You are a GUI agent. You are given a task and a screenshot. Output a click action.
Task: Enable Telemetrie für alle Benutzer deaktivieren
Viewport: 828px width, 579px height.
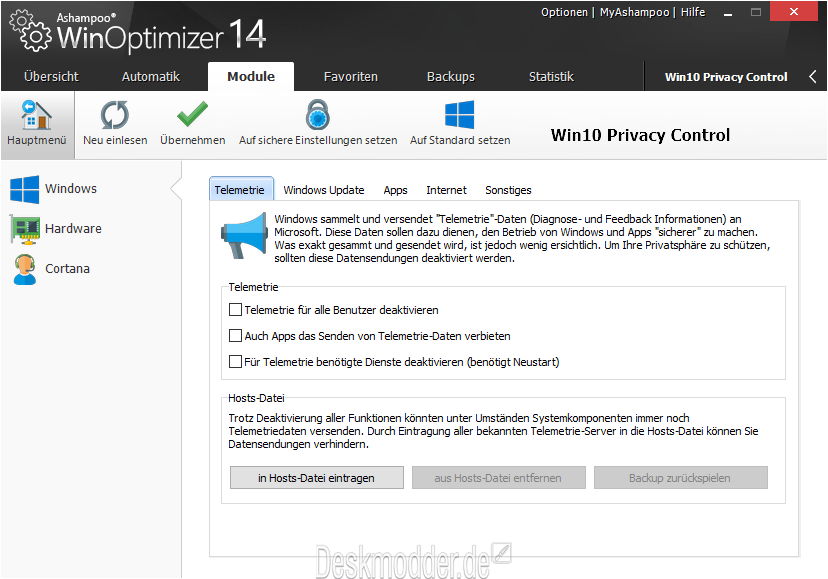click(x=235, y=310)
